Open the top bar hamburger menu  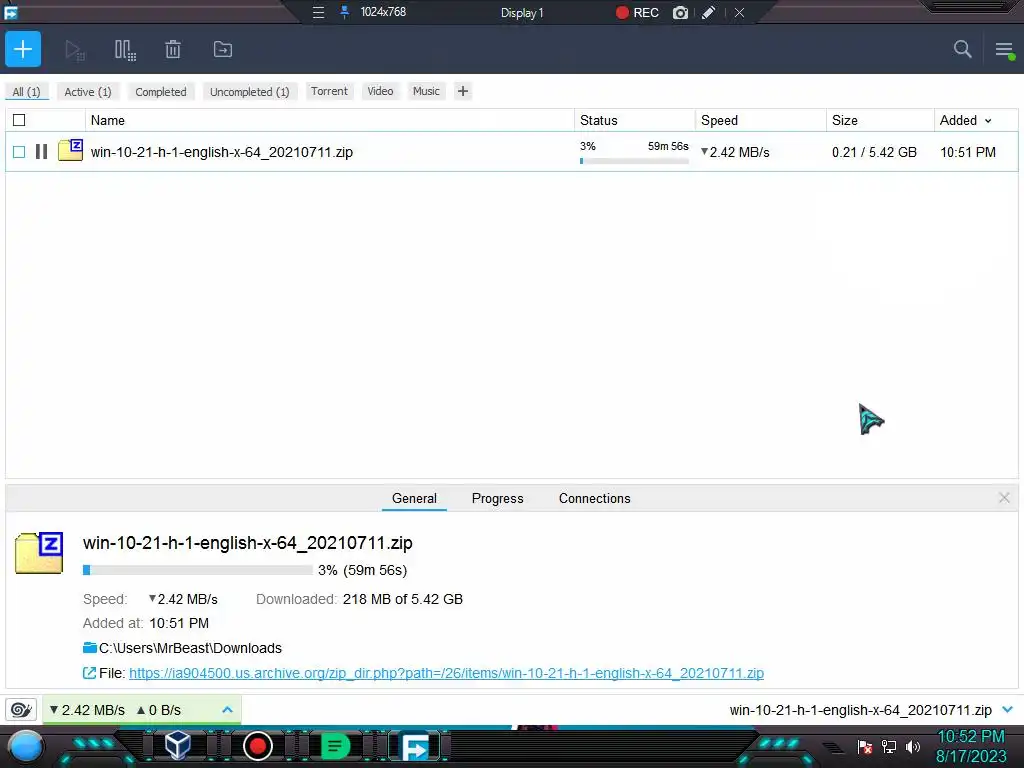coord(318,12)
